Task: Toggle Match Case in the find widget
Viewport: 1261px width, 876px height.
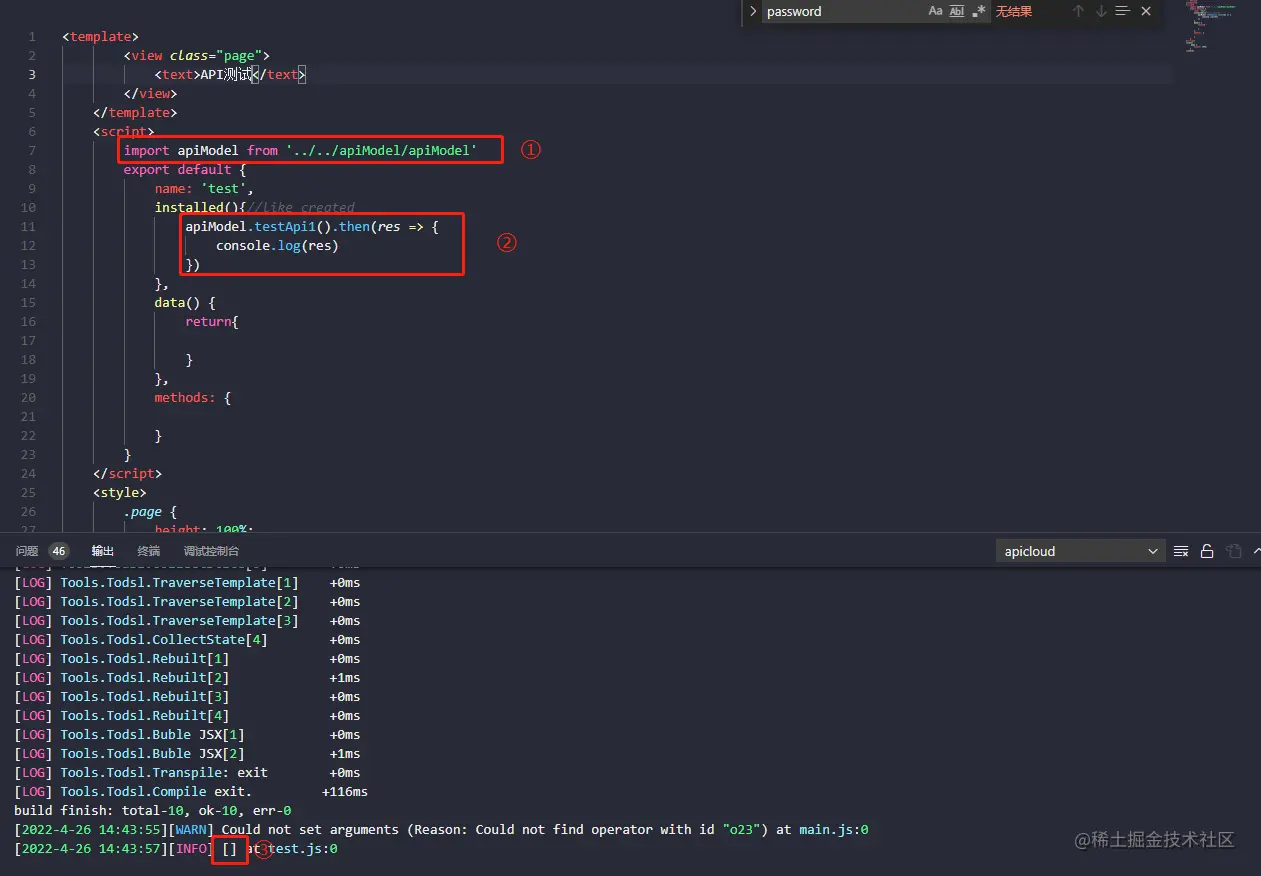Action: coord(935,11)
